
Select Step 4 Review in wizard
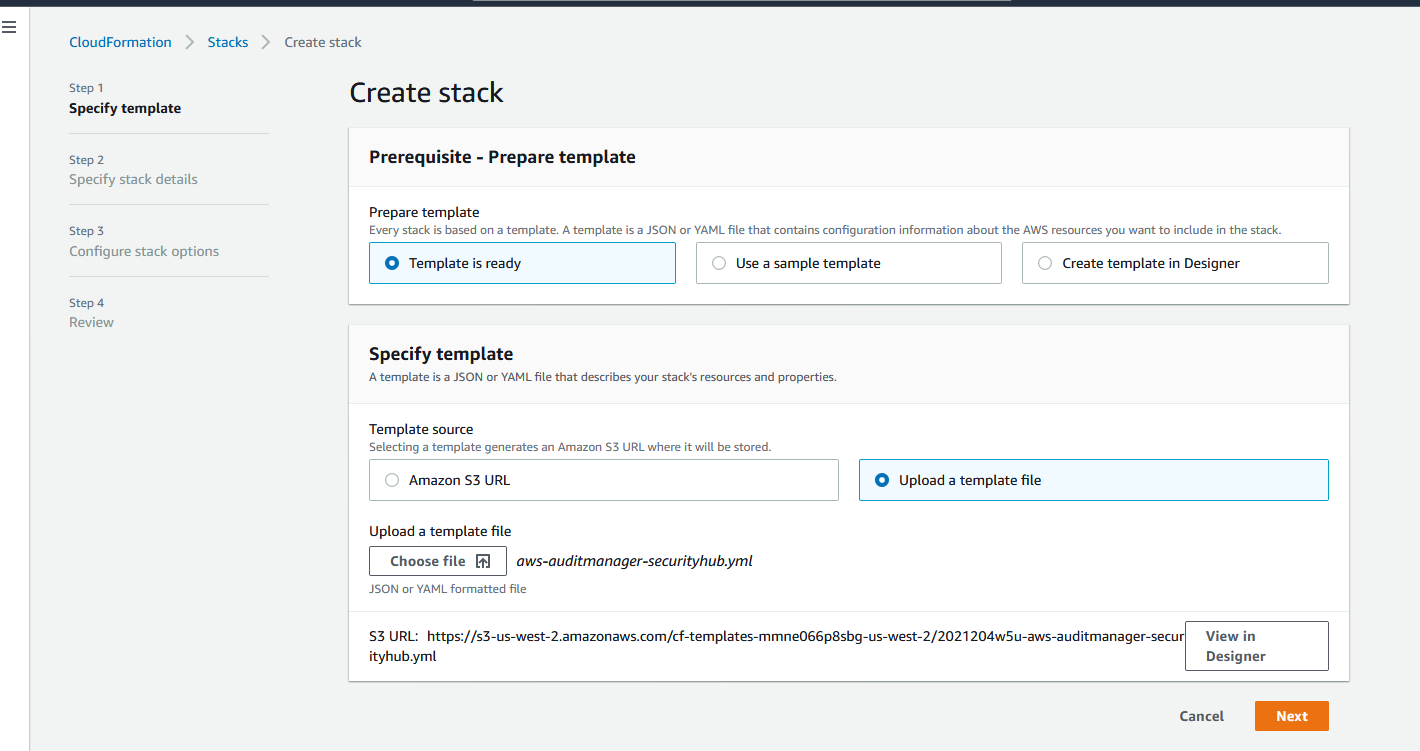click(91, 313)
